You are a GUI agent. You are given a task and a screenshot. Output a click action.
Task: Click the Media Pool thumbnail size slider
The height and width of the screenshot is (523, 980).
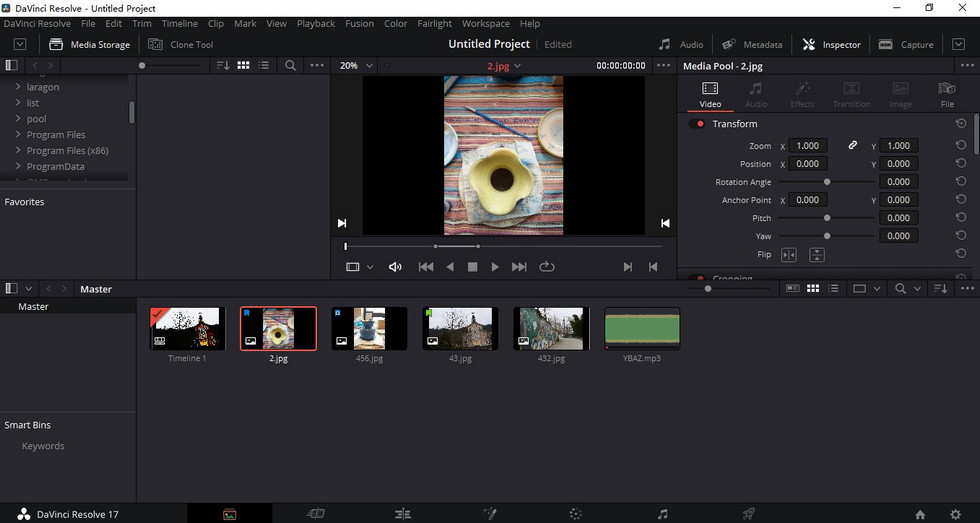708,289
